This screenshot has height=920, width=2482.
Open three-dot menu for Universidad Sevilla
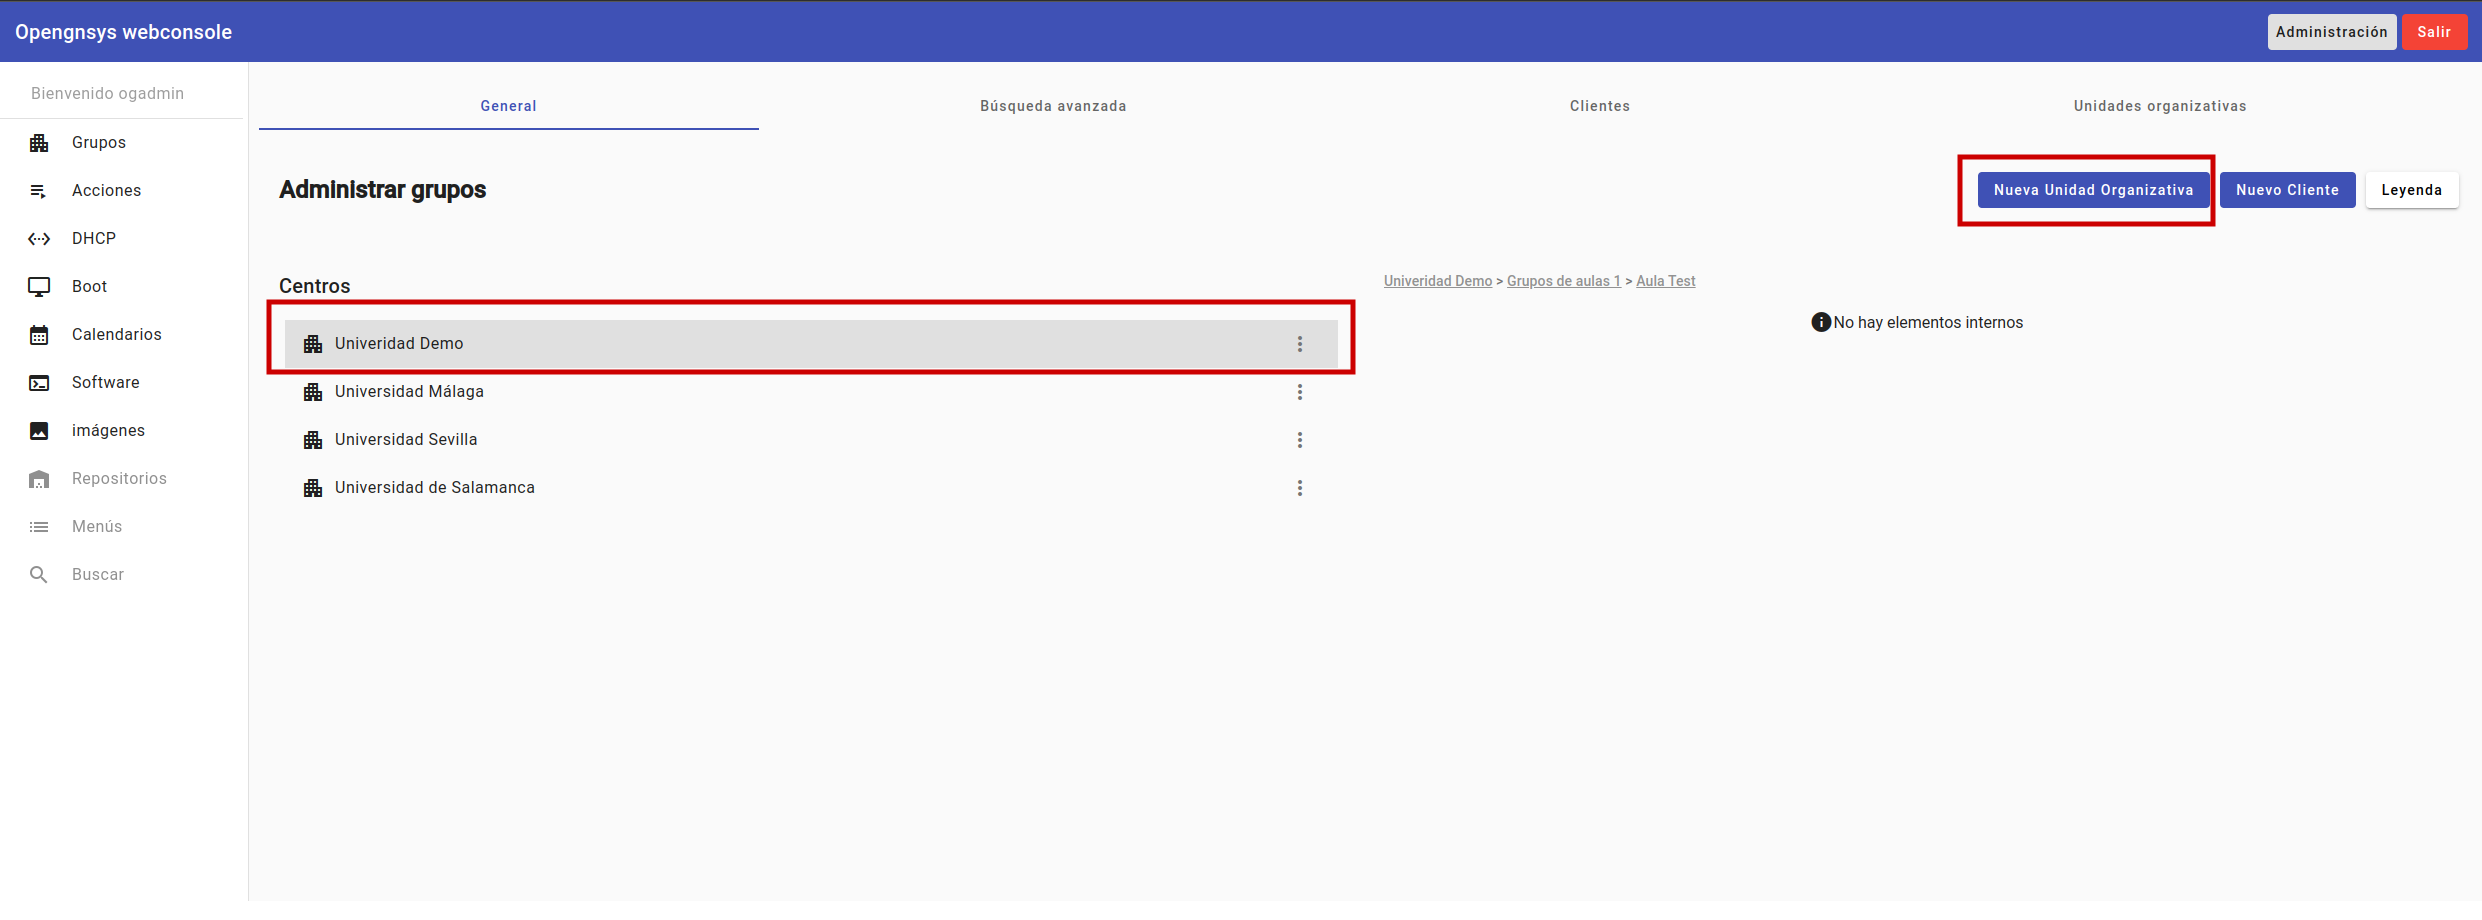(x=1299, y=440)
